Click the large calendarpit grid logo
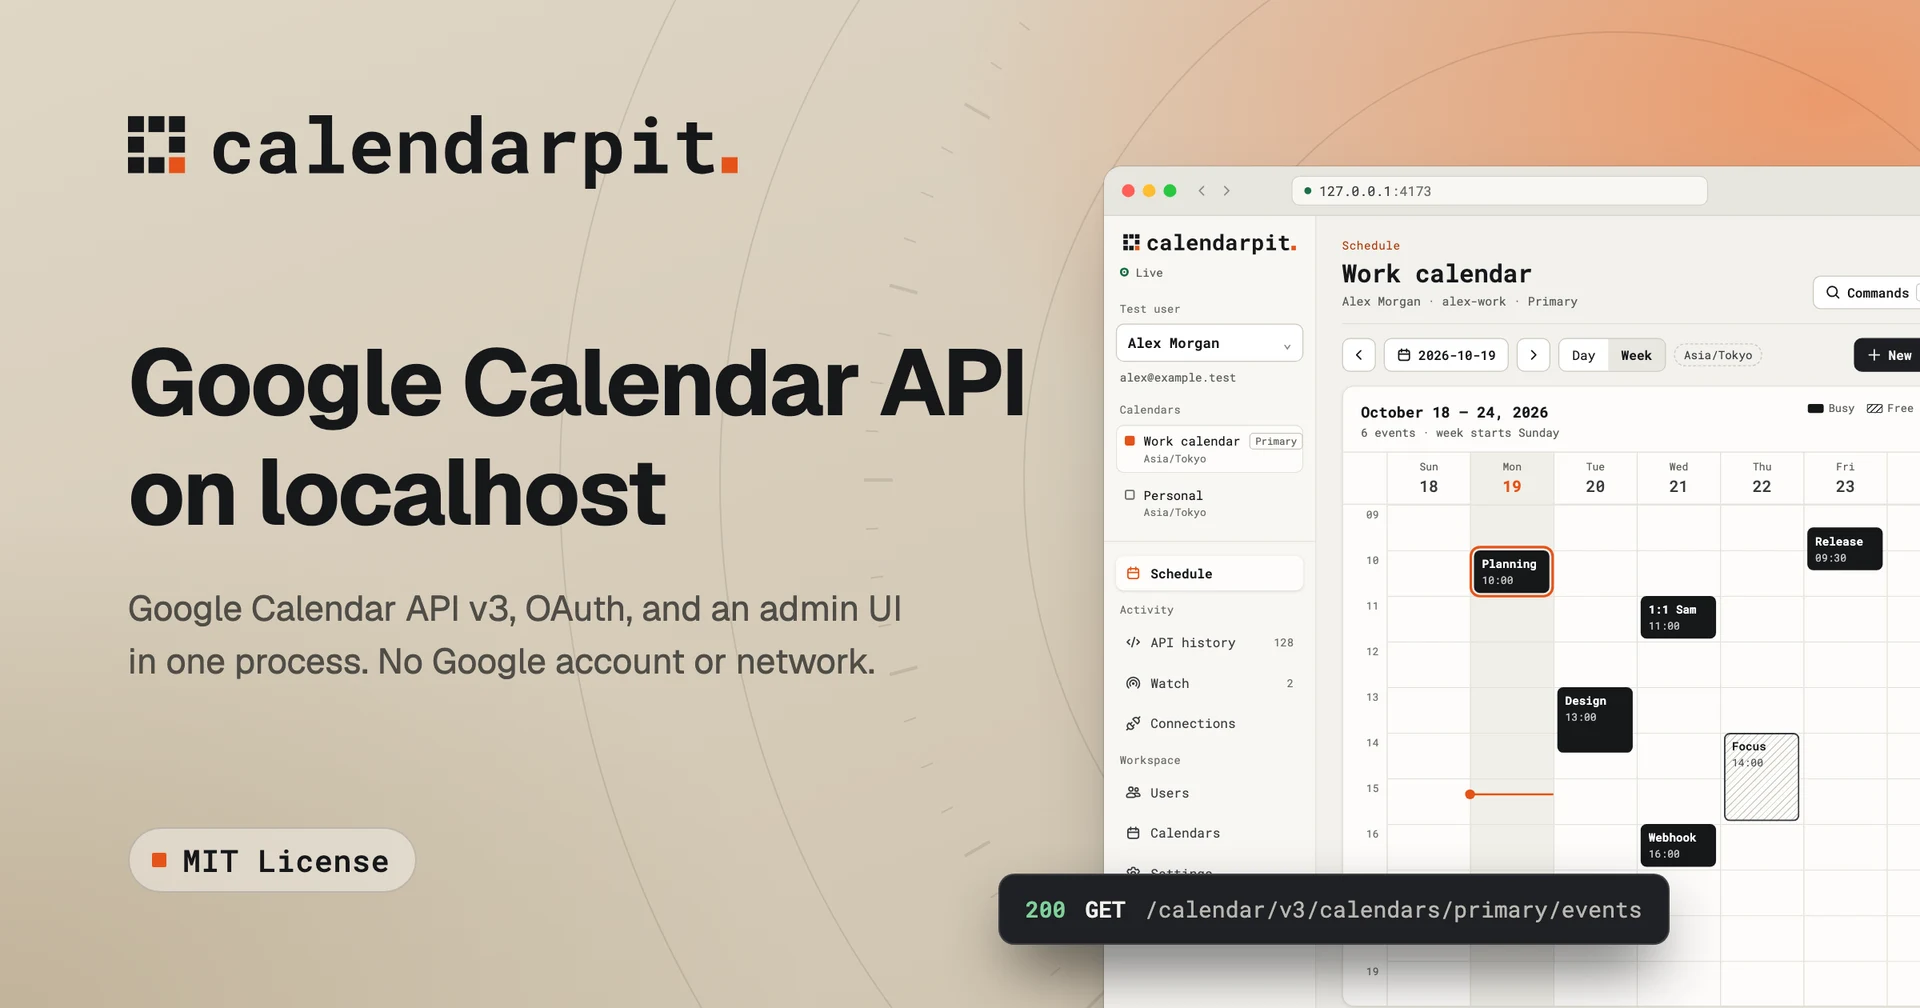The width and height of the screenshot is (1920, 1008). (157, 145)
